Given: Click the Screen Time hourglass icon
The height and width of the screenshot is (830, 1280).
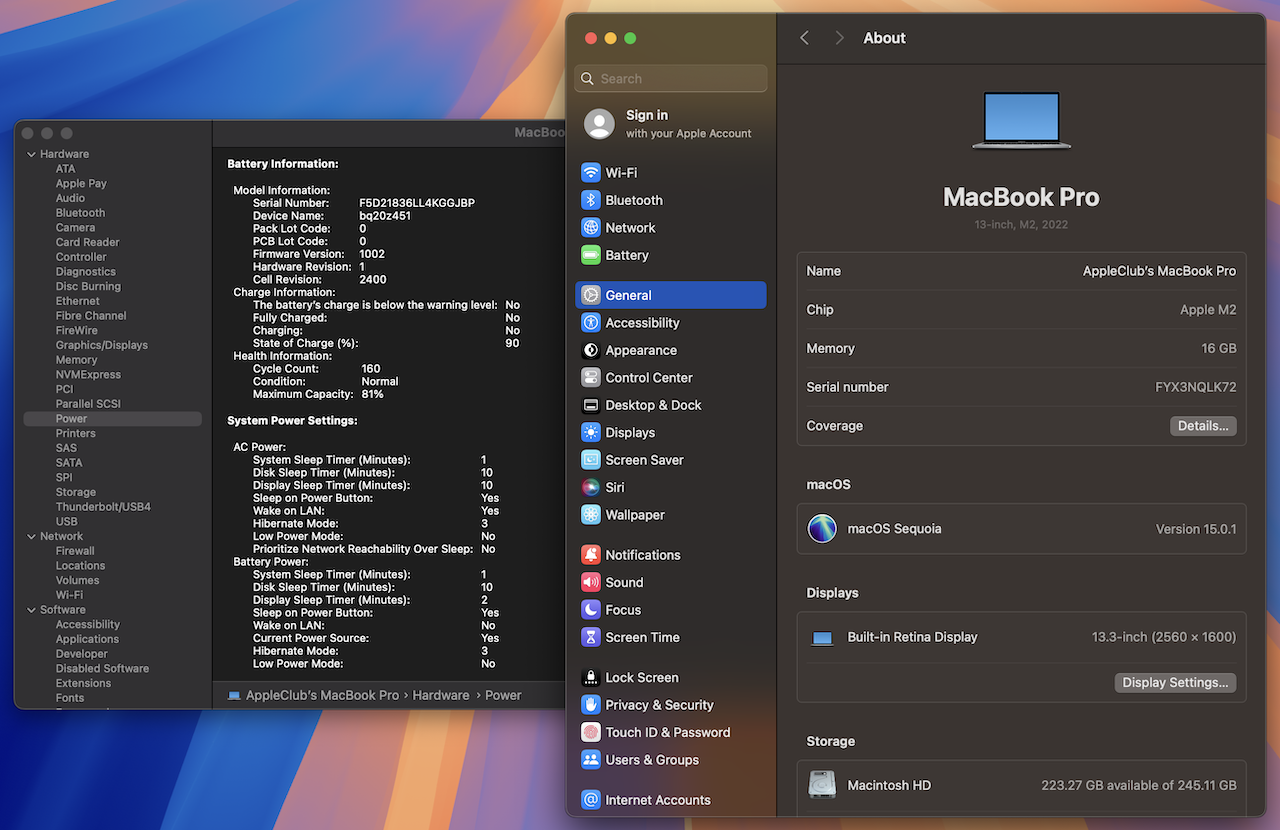Looking at the screenshot, I should [591, 637].
